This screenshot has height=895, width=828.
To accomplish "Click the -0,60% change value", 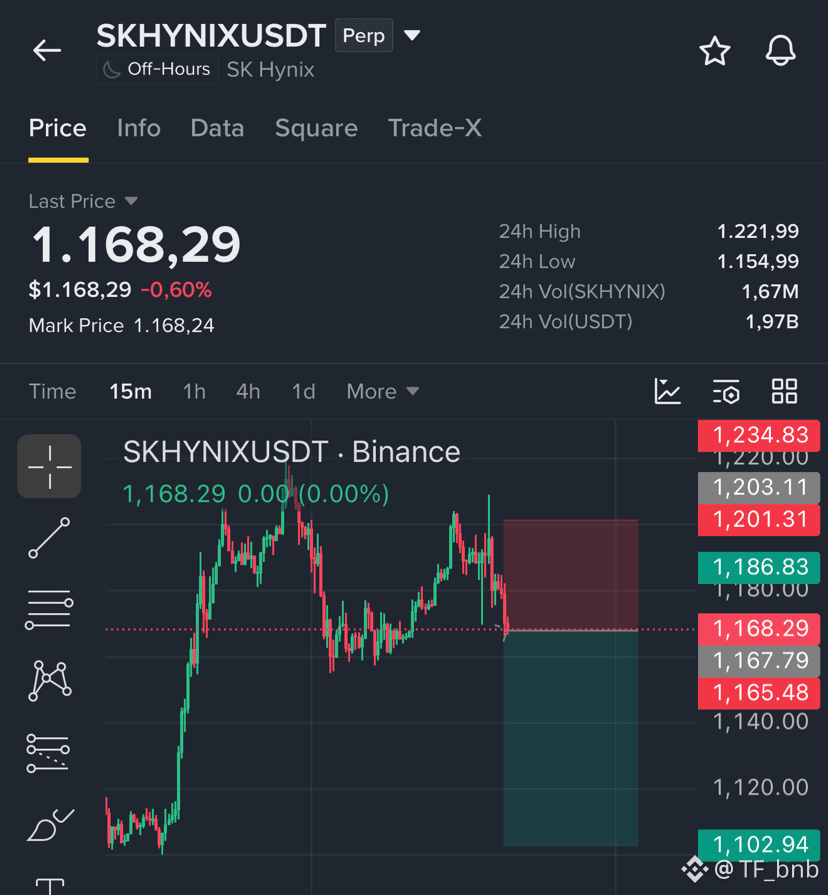I will (176, 290).
